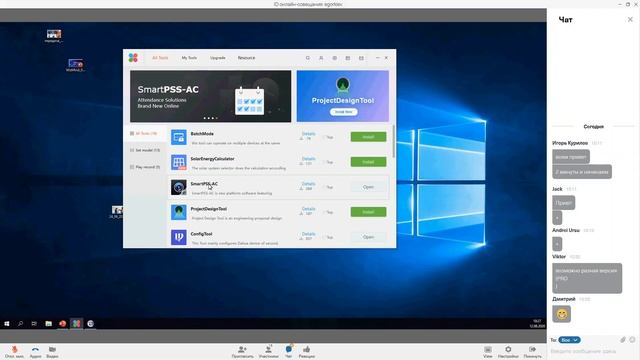Open the search icon in ToolBox header
Screen dimensions: 640x360
308,58
